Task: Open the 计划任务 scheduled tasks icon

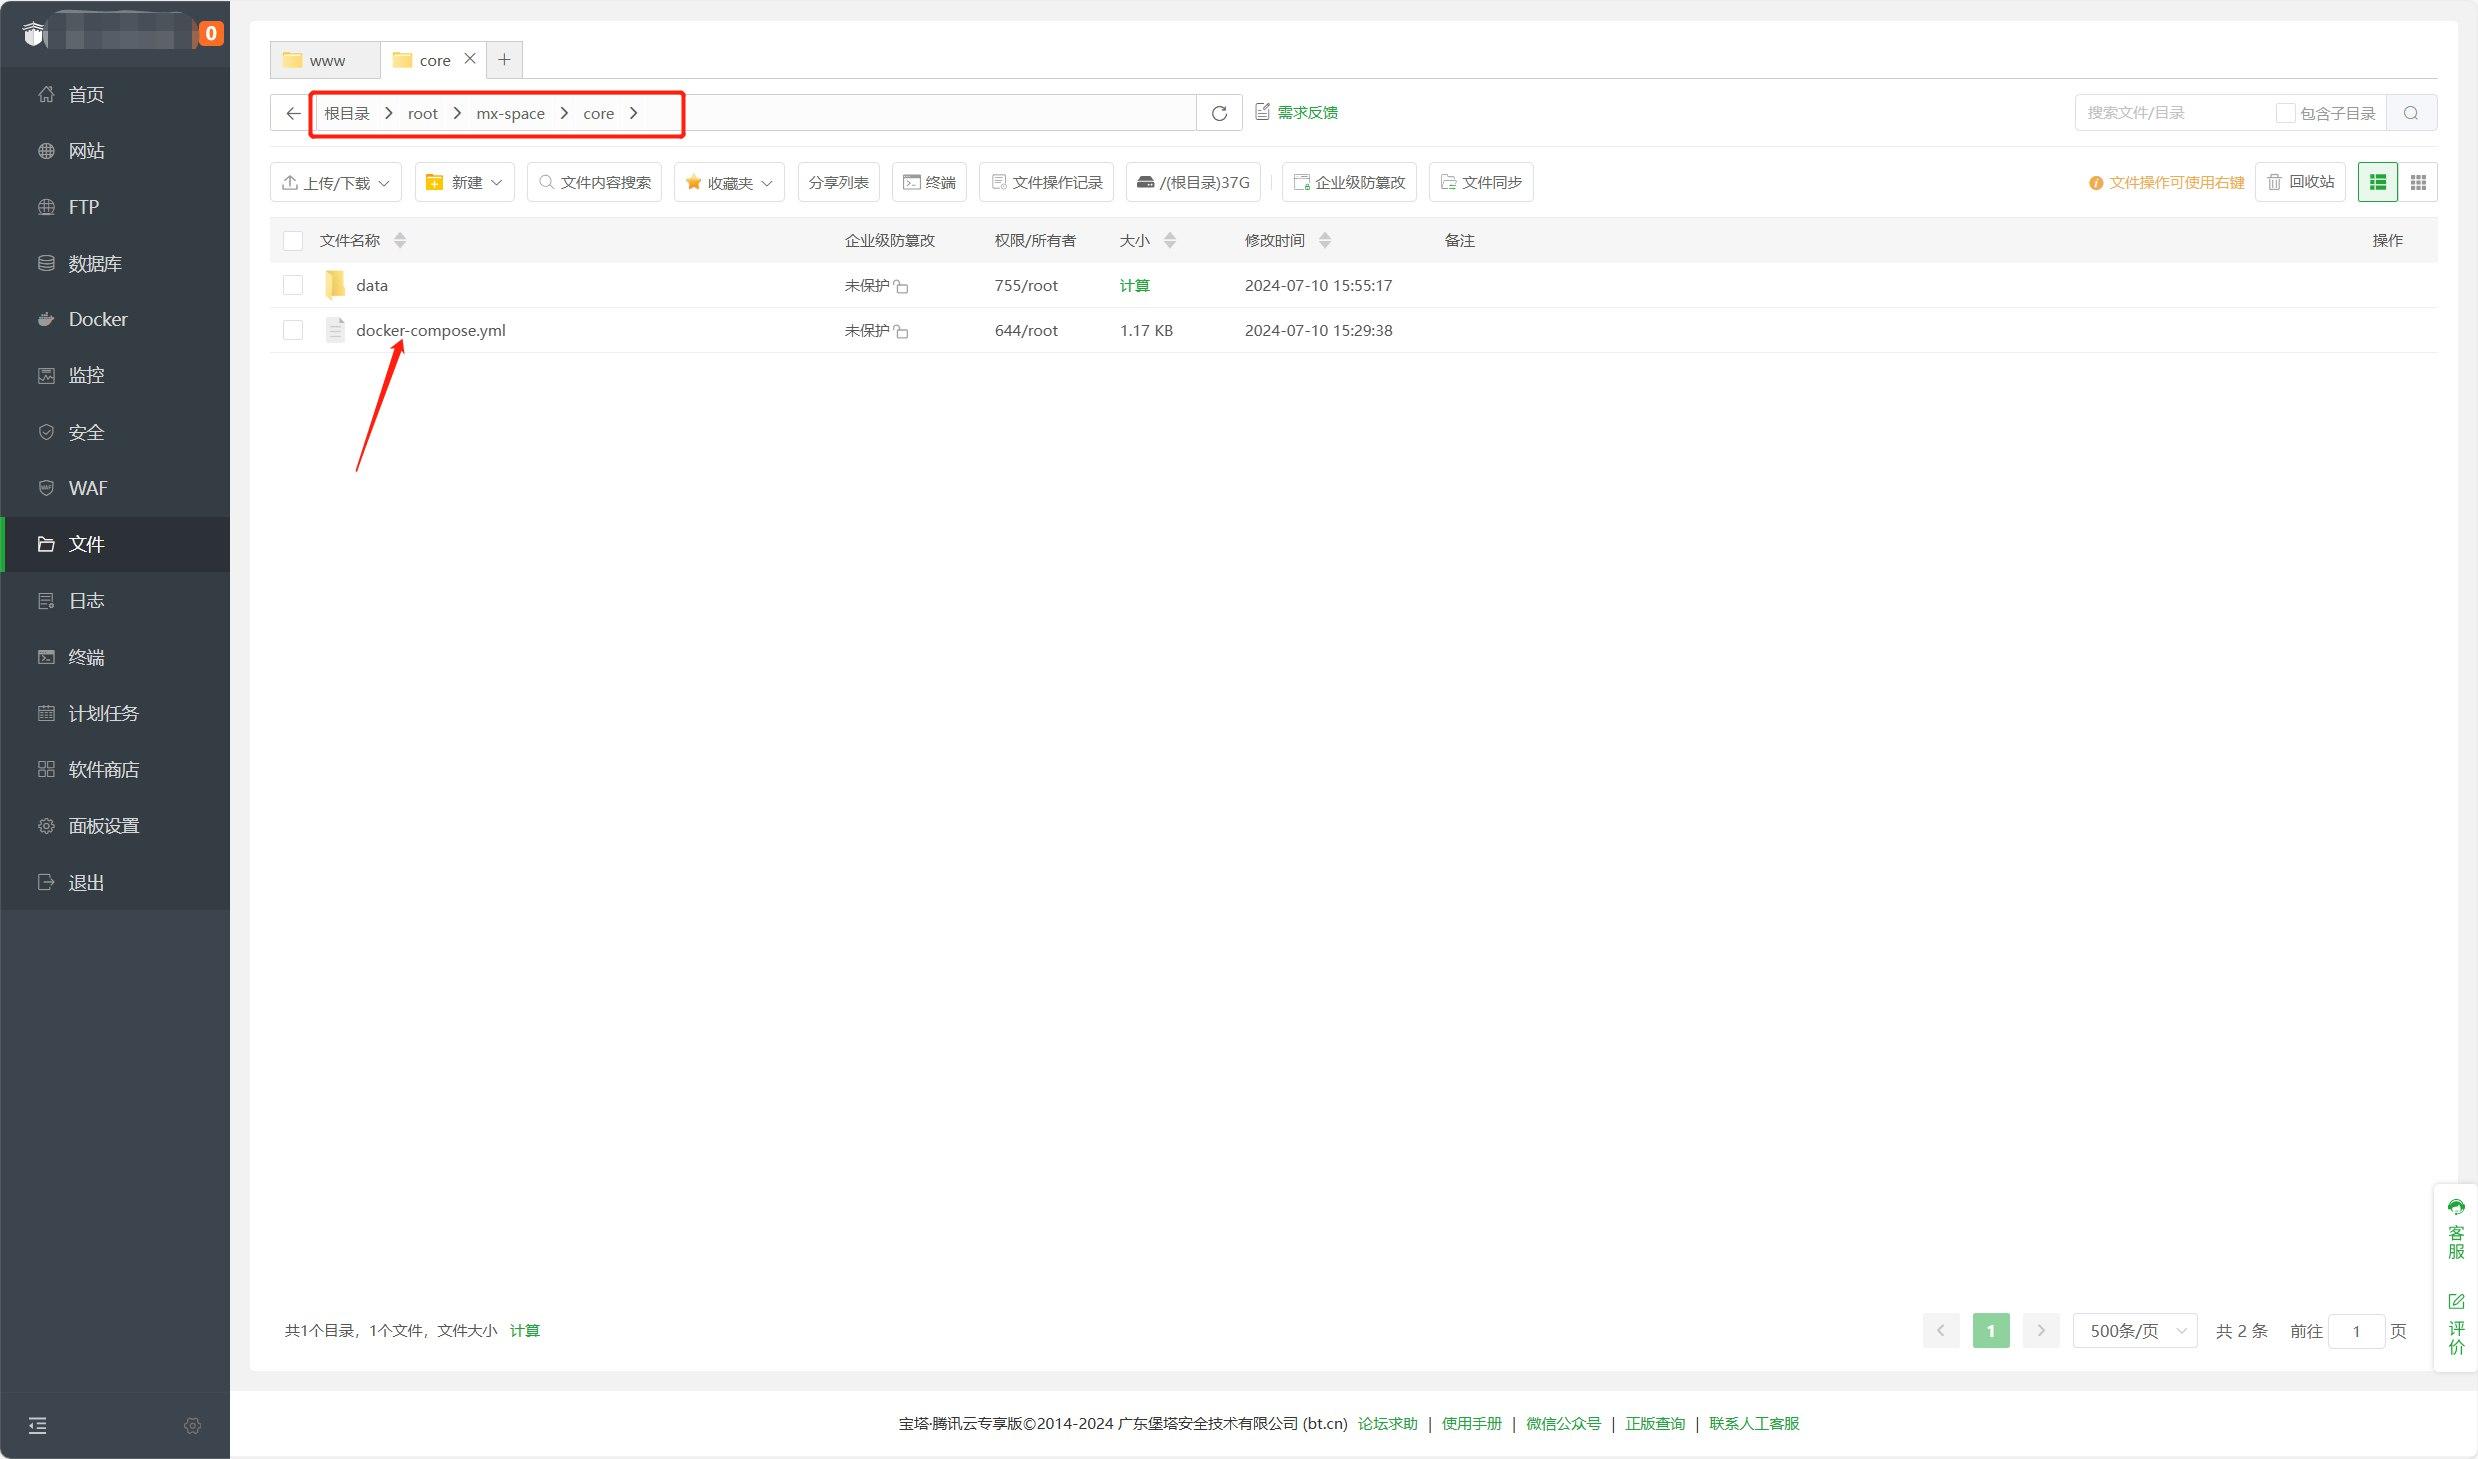Action: 46,713
